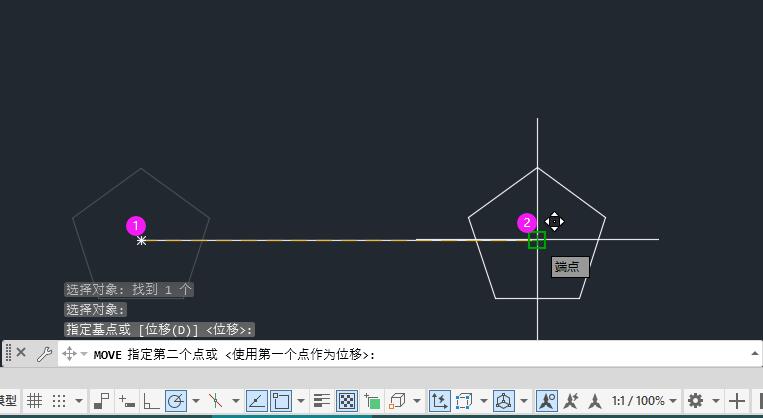Image resolution: width=763 pixels, height=418 pixels.
Task: Toggle dynamic UCS icon
Action: [439, 401]
